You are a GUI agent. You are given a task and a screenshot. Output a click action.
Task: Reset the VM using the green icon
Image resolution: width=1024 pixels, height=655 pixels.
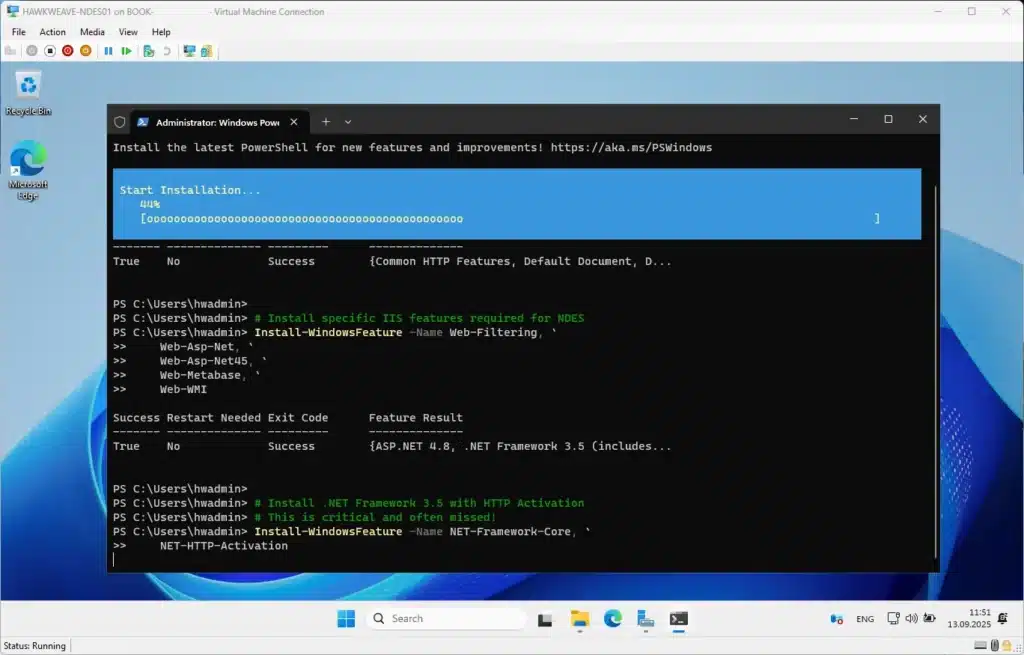coord(126,50)
